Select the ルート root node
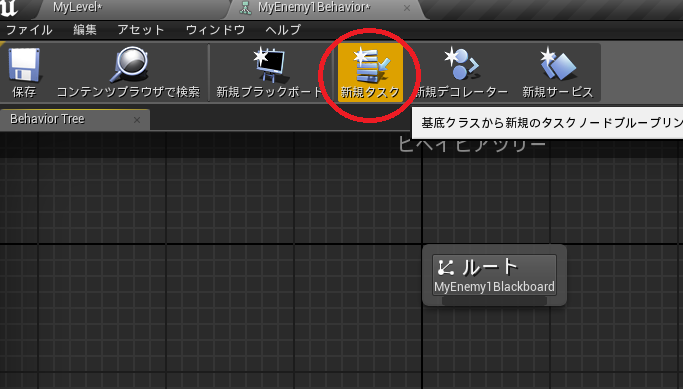The width and height of the screenshot is (683, 389). [x=494, y=275]
